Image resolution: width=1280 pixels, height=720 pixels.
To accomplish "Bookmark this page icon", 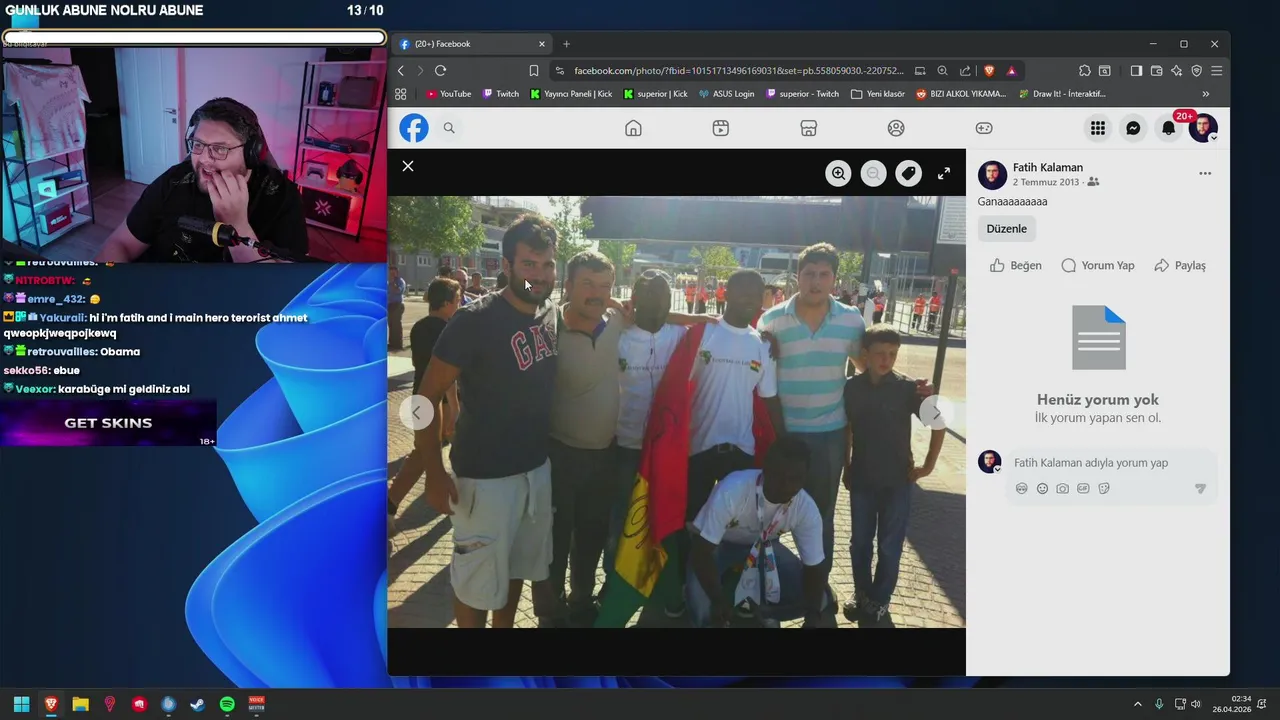I will point(534,71).
